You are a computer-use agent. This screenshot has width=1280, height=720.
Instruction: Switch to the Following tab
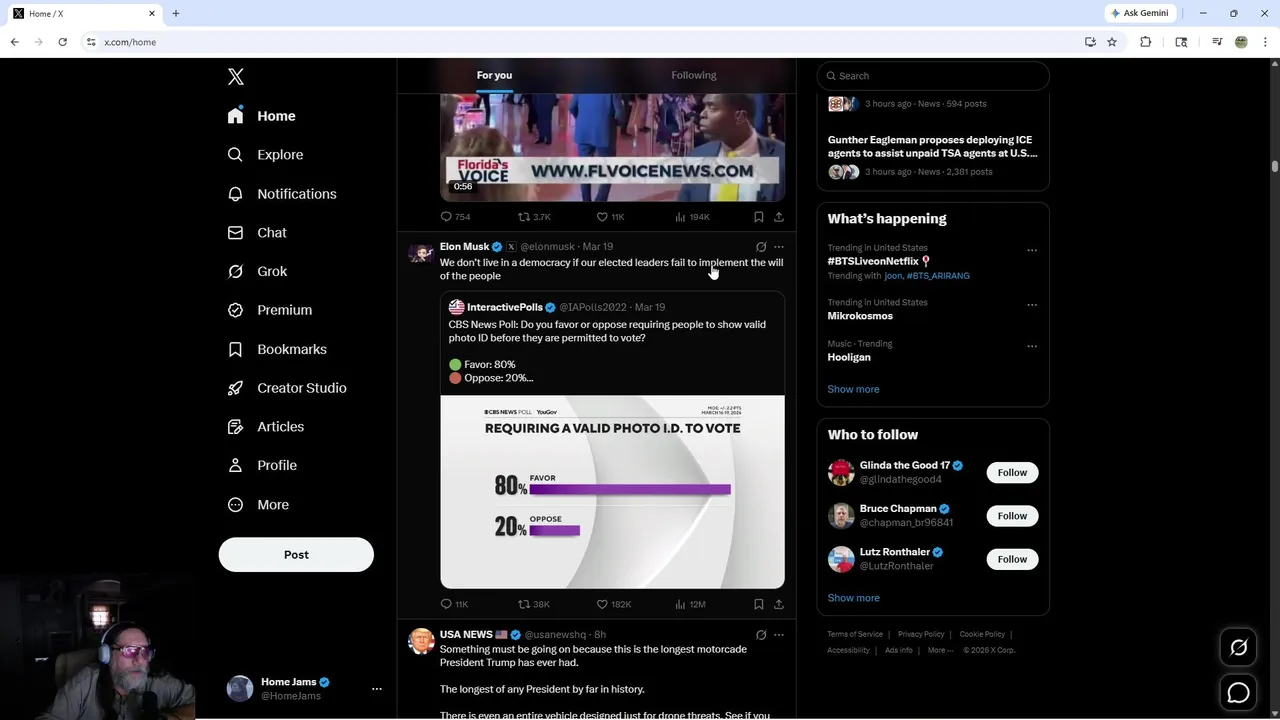coord(694,75)
